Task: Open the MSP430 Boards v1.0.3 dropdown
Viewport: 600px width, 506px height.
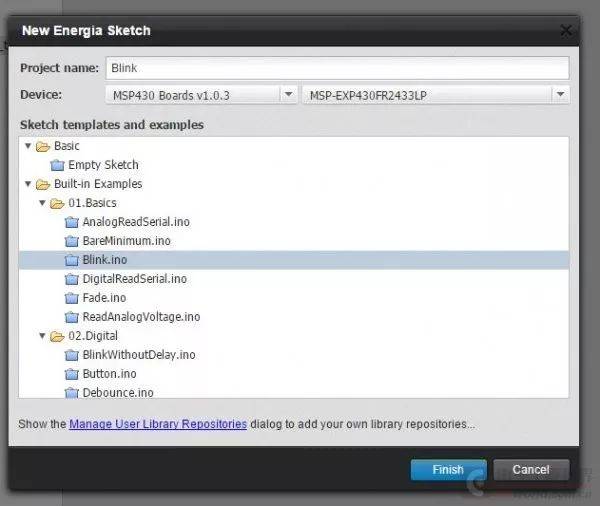Action: (x=288, y=94)
